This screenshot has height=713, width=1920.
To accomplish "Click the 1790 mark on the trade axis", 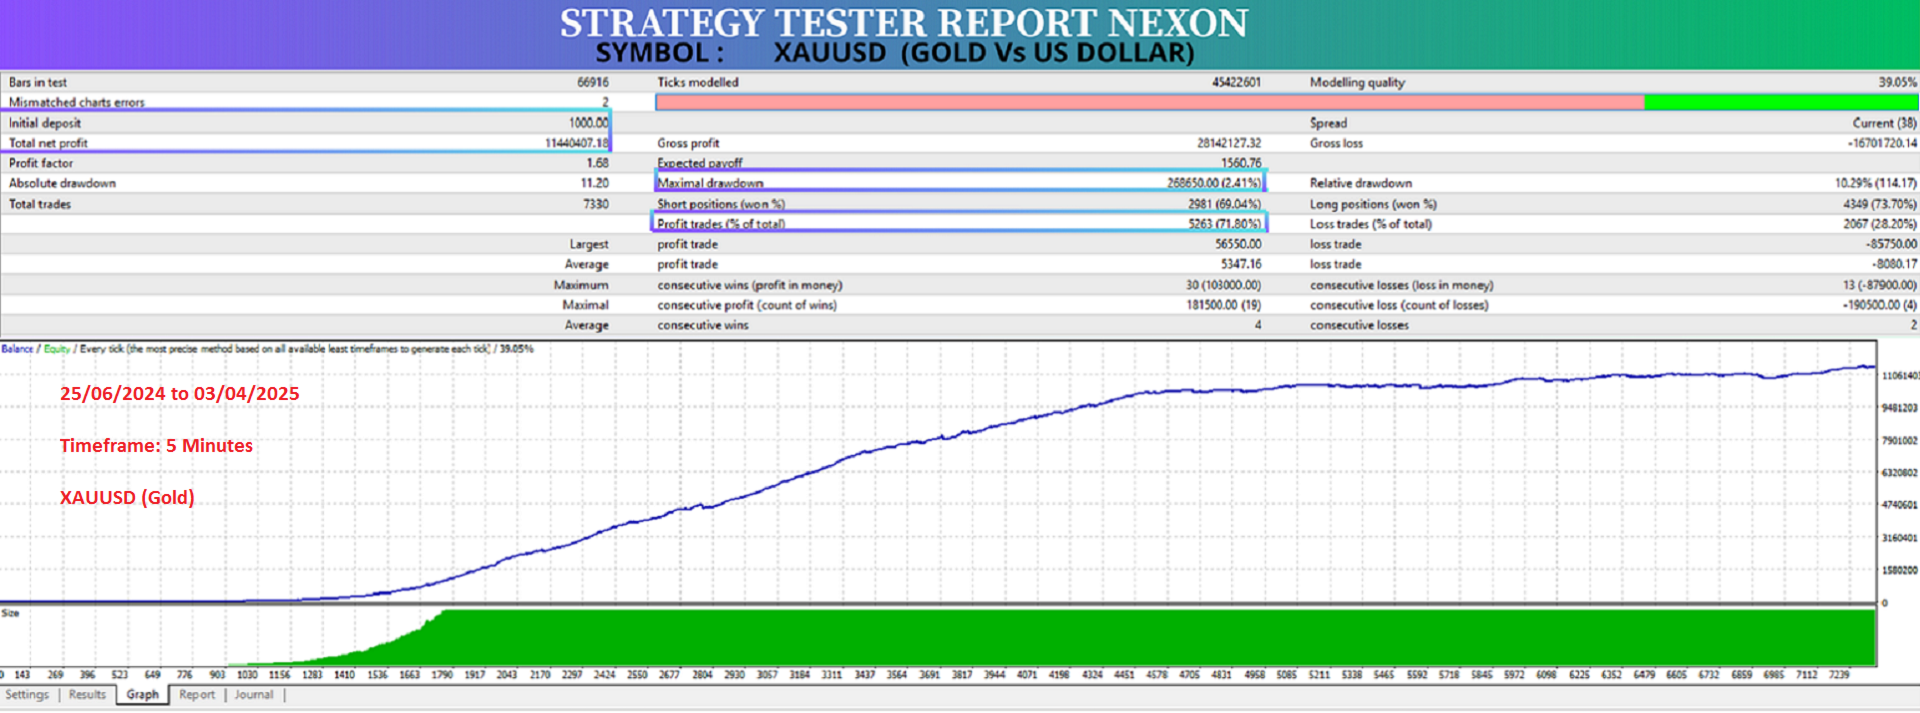I will click(442, 675).
